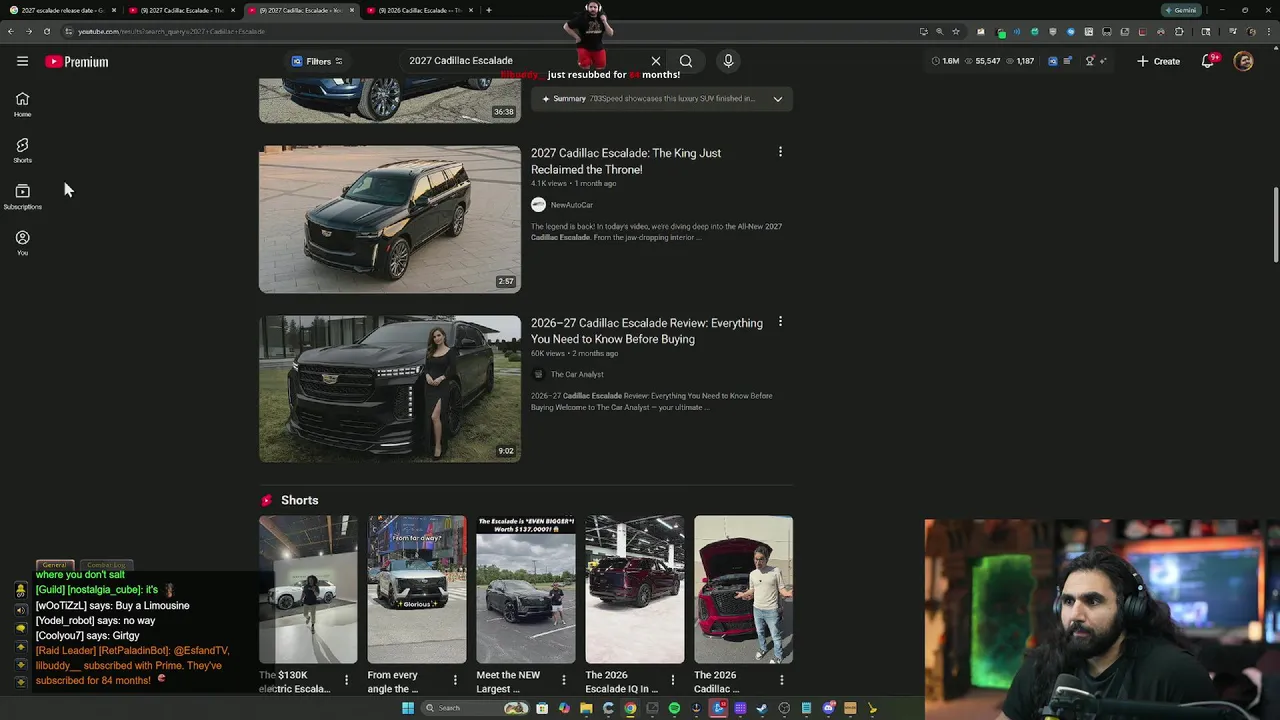Open Google Chrome taskbar icon
This screenshot has width=1280, height=720.
click(630, 708)
